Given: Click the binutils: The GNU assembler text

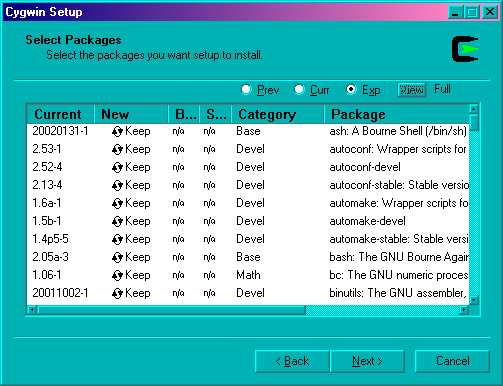Looking at the screenshot, I should (397, 293).
